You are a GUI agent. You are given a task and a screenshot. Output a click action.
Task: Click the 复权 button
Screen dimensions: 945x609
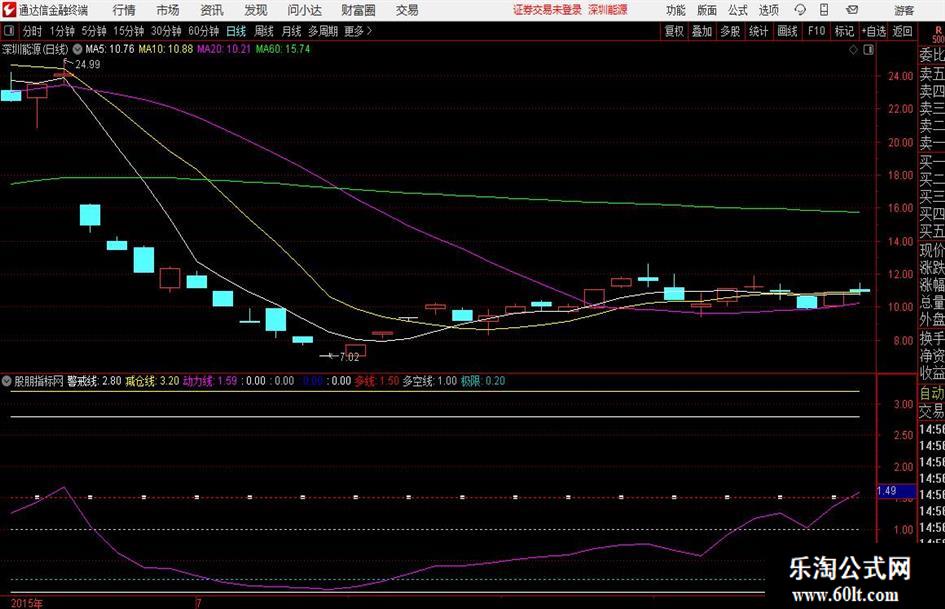(x=674, y=31)
